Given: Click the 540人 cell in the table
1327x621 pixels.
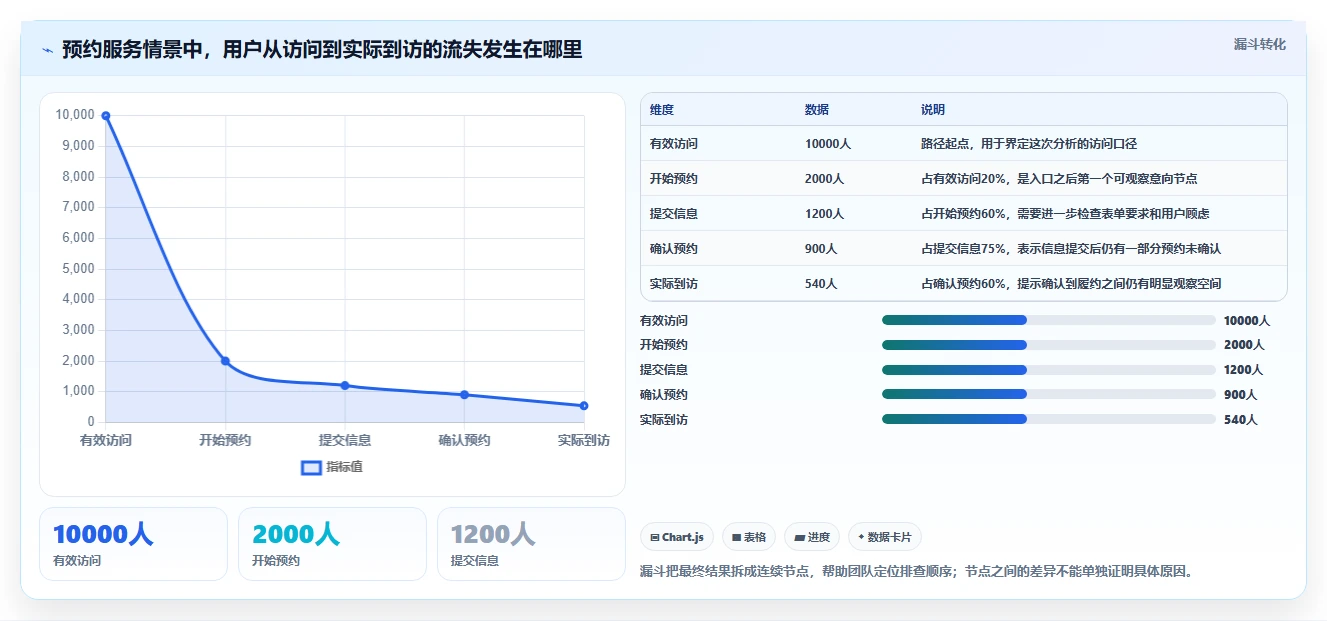Looking at the screenshot, I should click(821, 284).
